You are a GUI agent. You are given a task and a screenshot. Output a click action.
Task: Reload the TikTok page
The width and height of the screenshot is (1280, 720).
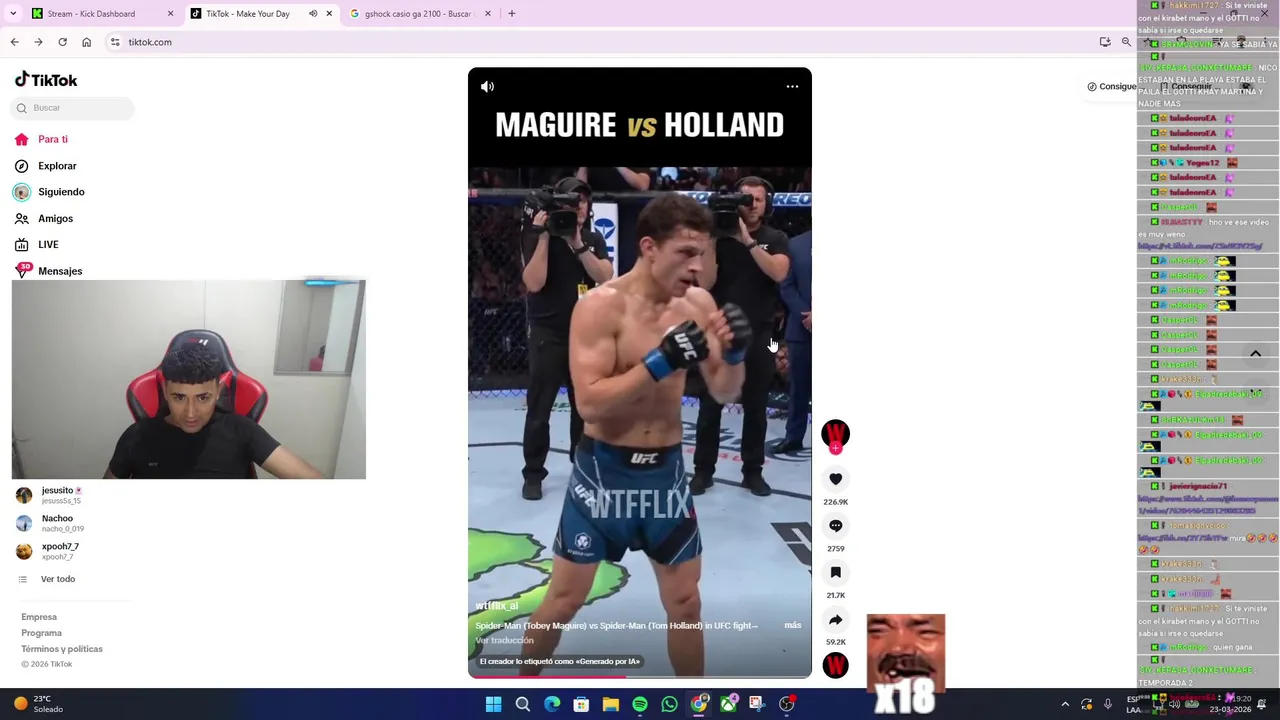(62, 42)
